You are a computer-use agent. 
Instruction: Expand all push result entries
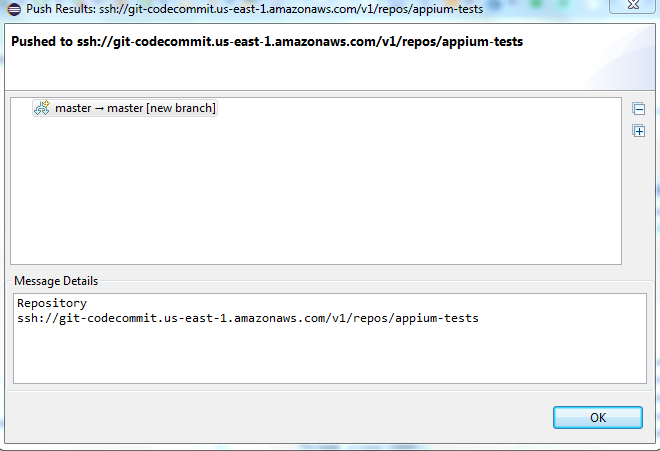click(639, 131)
